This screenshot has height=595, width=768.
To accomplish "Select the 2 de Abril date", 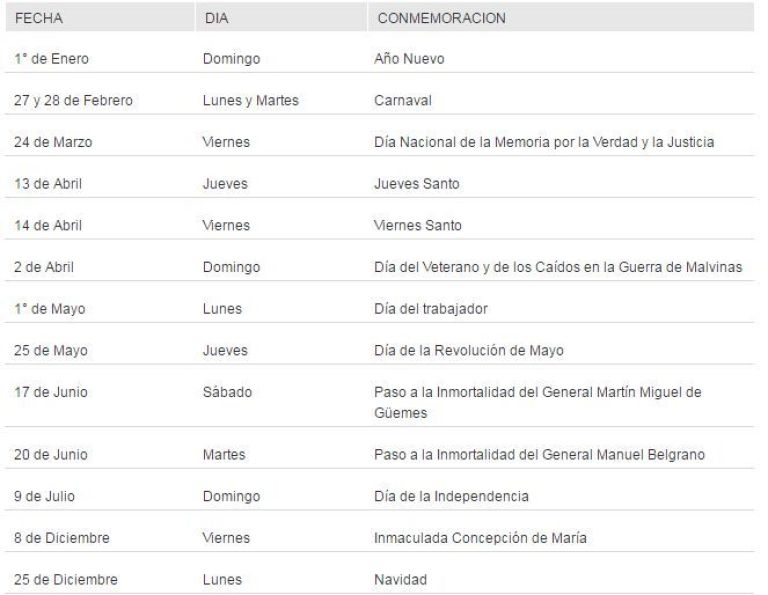I will pyautogui.click(x=44, y=267).
